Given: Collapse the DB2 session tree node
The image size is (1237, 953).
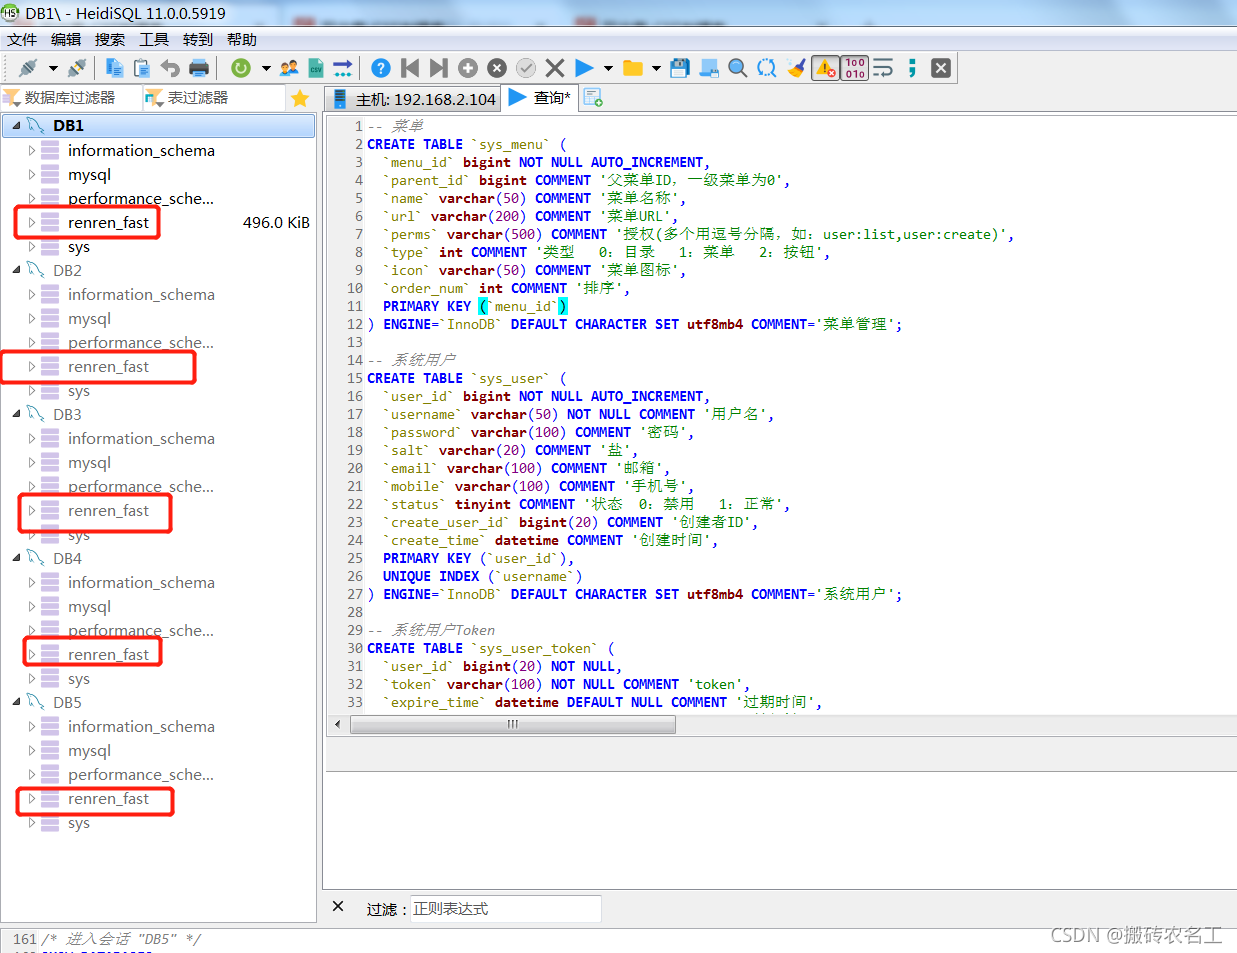Looking at the screenshot, I should coord(16,270).
